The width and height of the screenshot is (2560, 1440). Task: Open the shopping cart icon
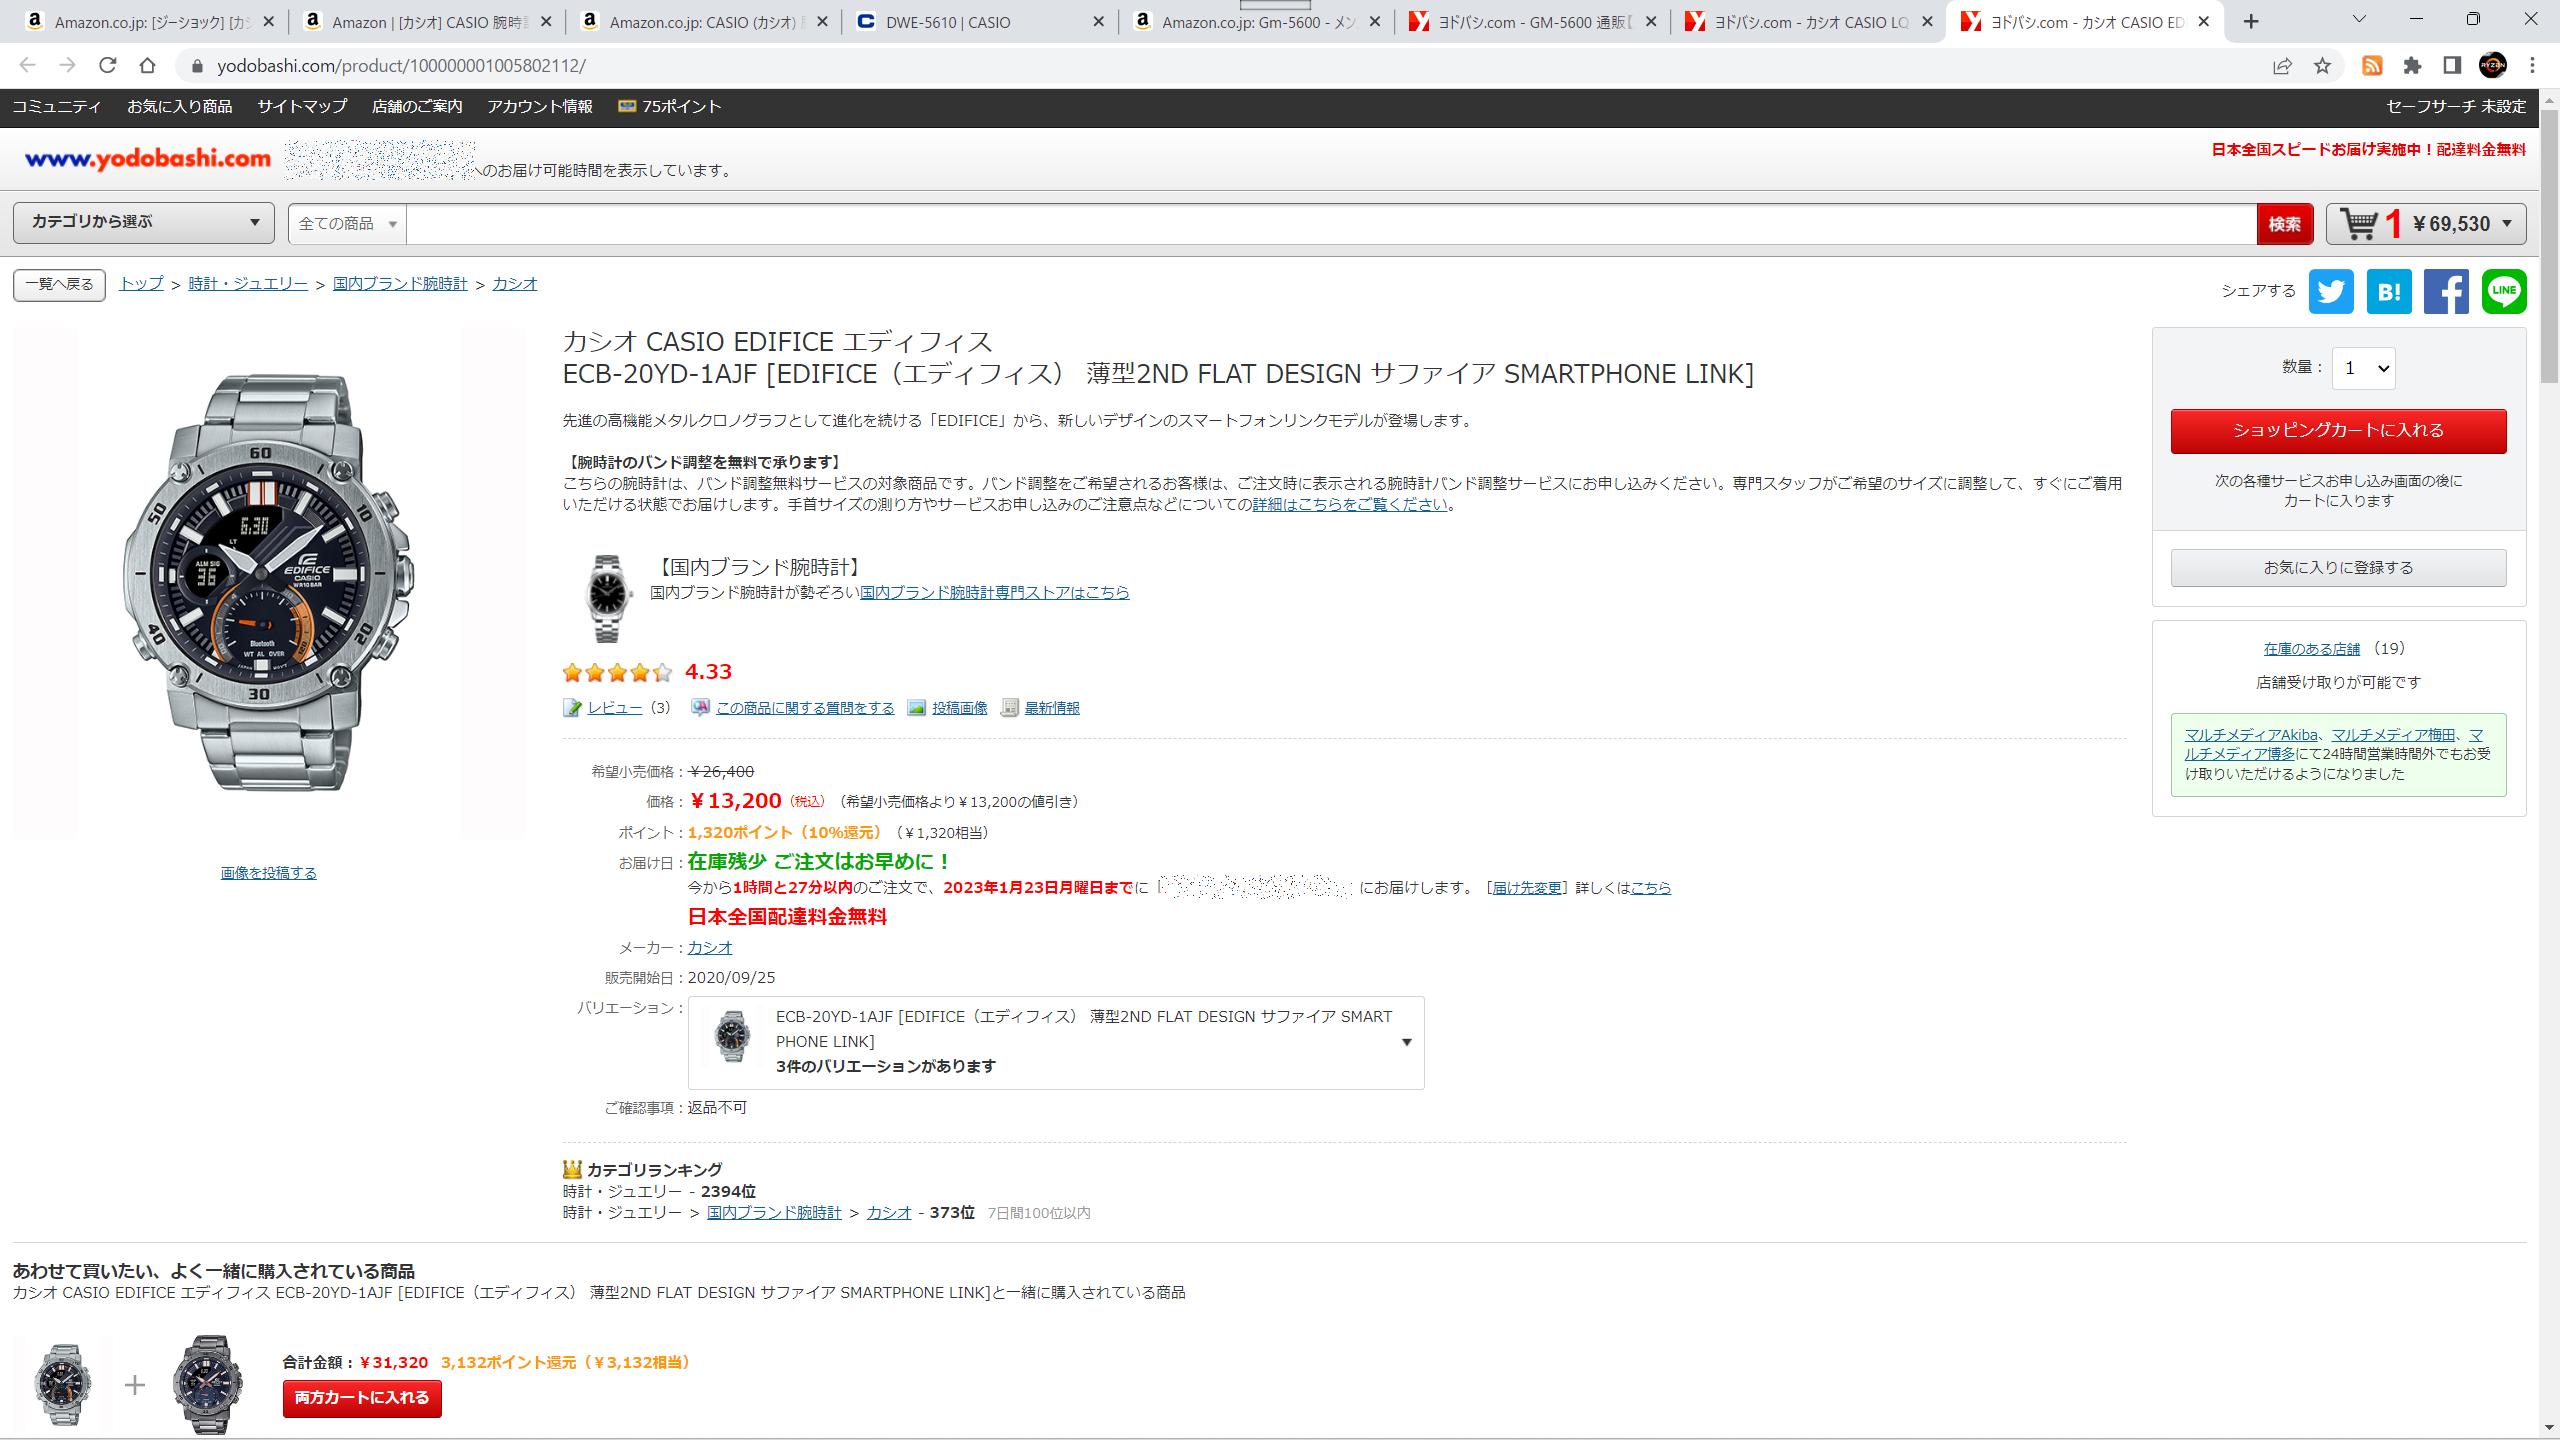point(2360,224)
